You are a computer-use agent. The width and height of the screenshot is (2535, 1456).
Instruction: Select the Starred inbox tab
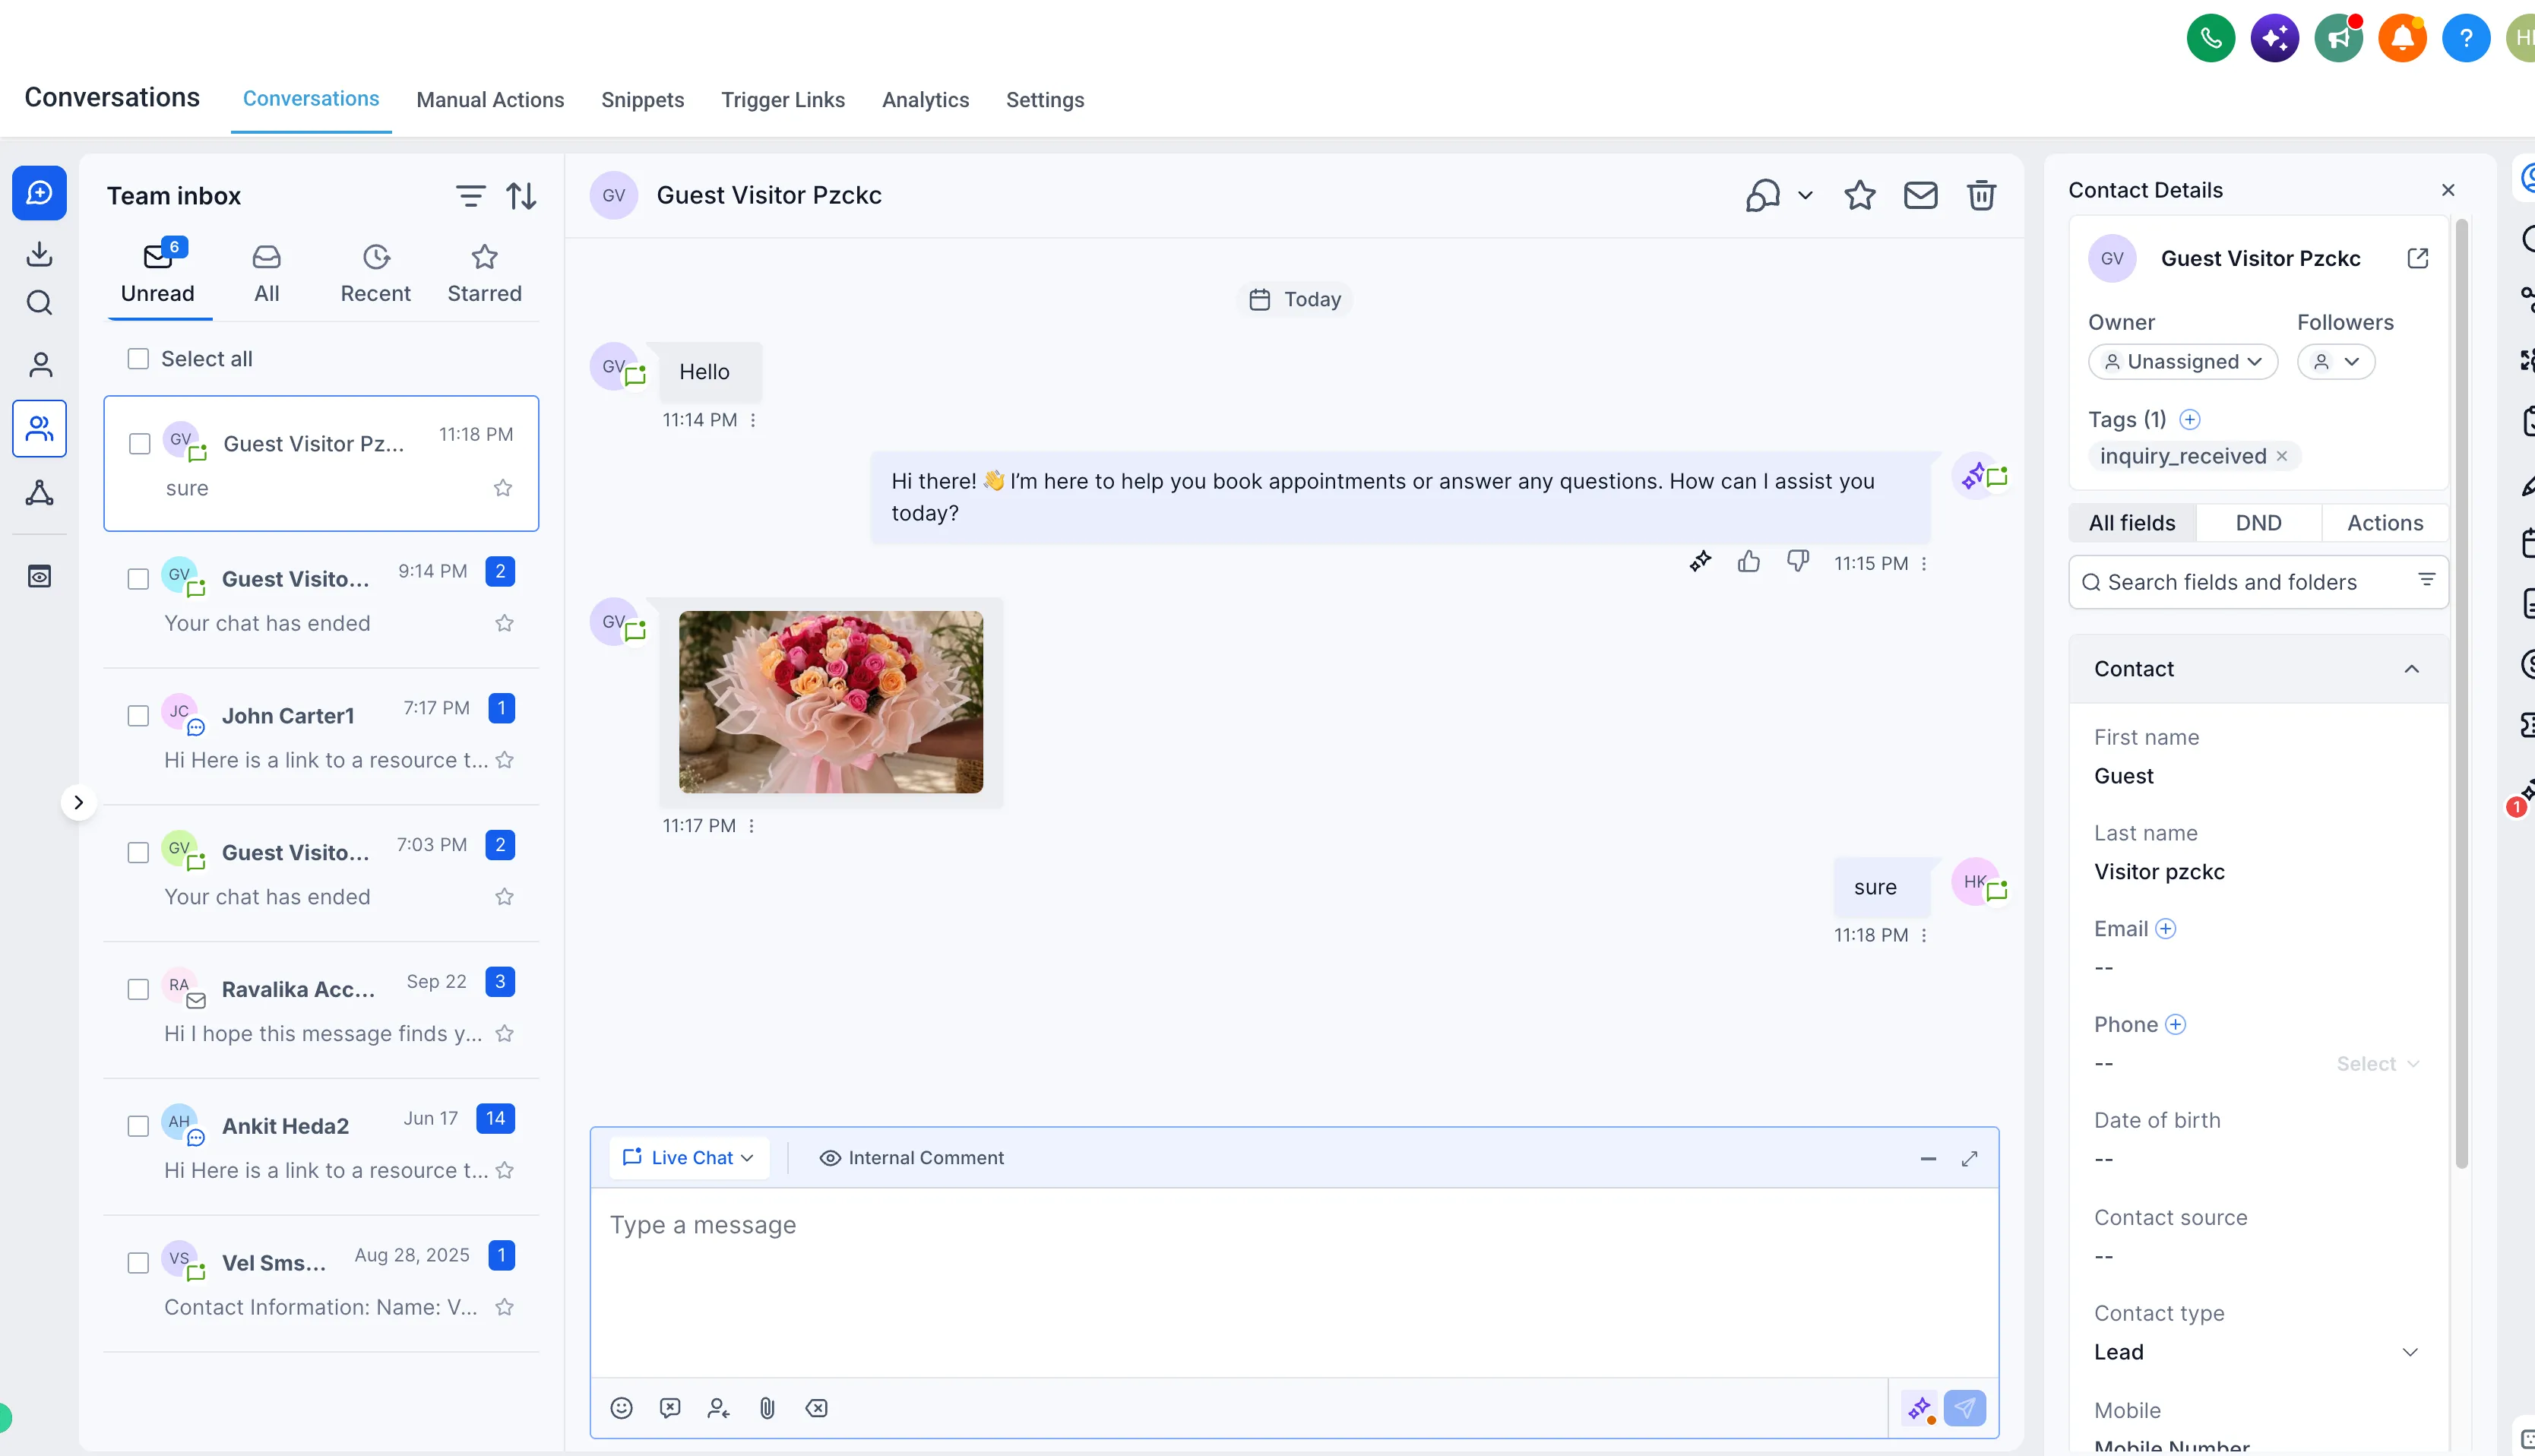pos(484,274)
